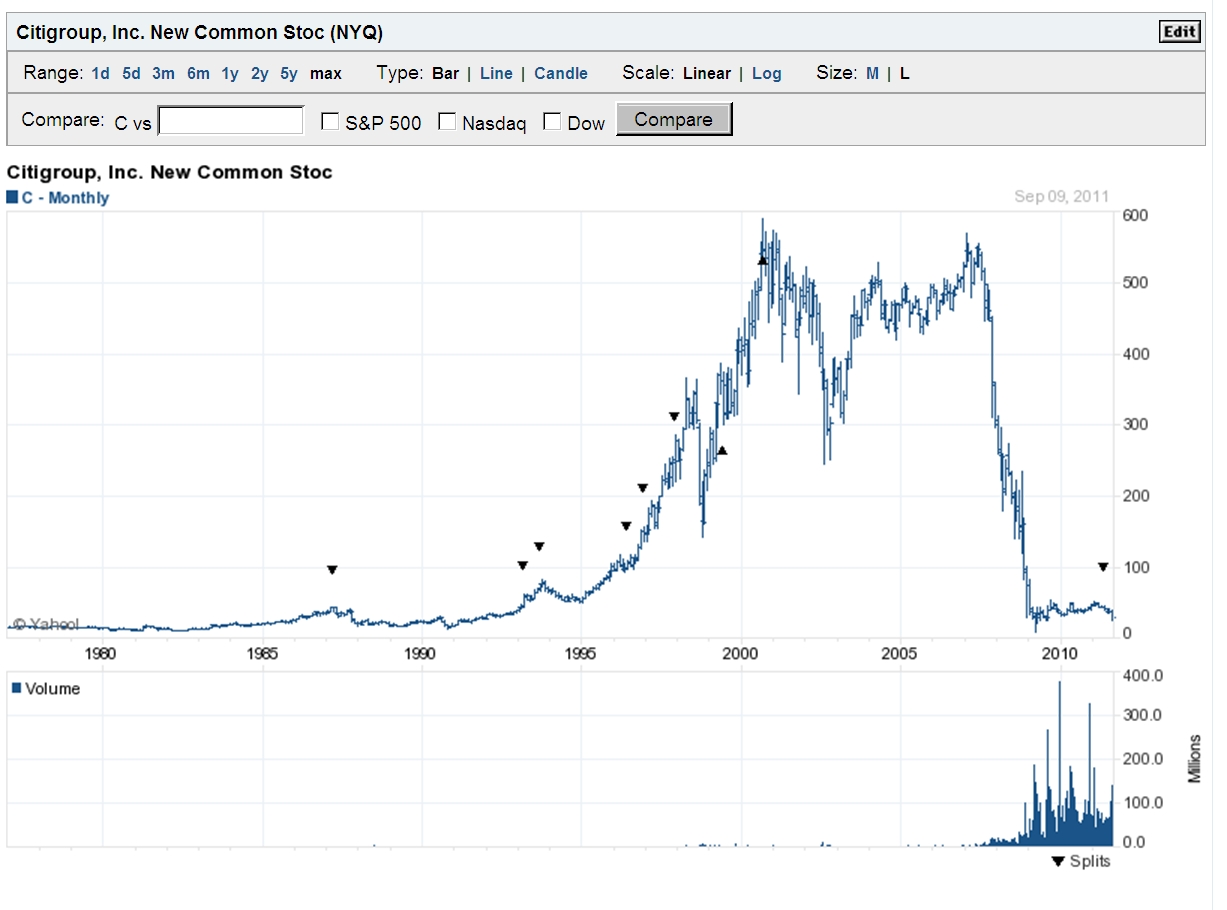This screenshot has width=1227, height=910.
Task: Set chart size to M
Action: point(872,73)
